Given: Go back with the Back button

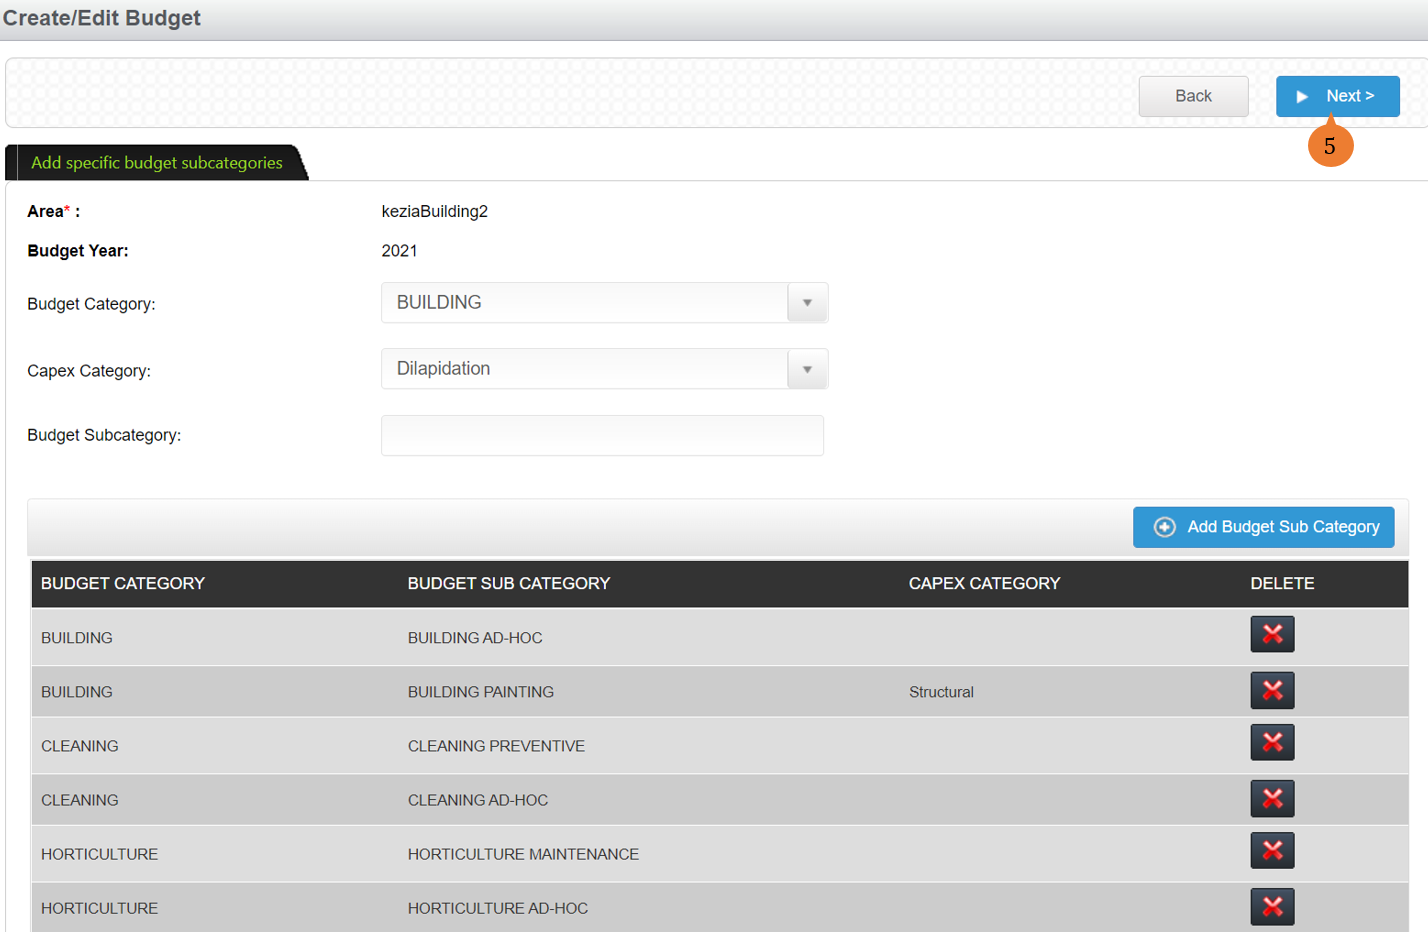Looking at the screenshot, I should tap(1193, 96).
